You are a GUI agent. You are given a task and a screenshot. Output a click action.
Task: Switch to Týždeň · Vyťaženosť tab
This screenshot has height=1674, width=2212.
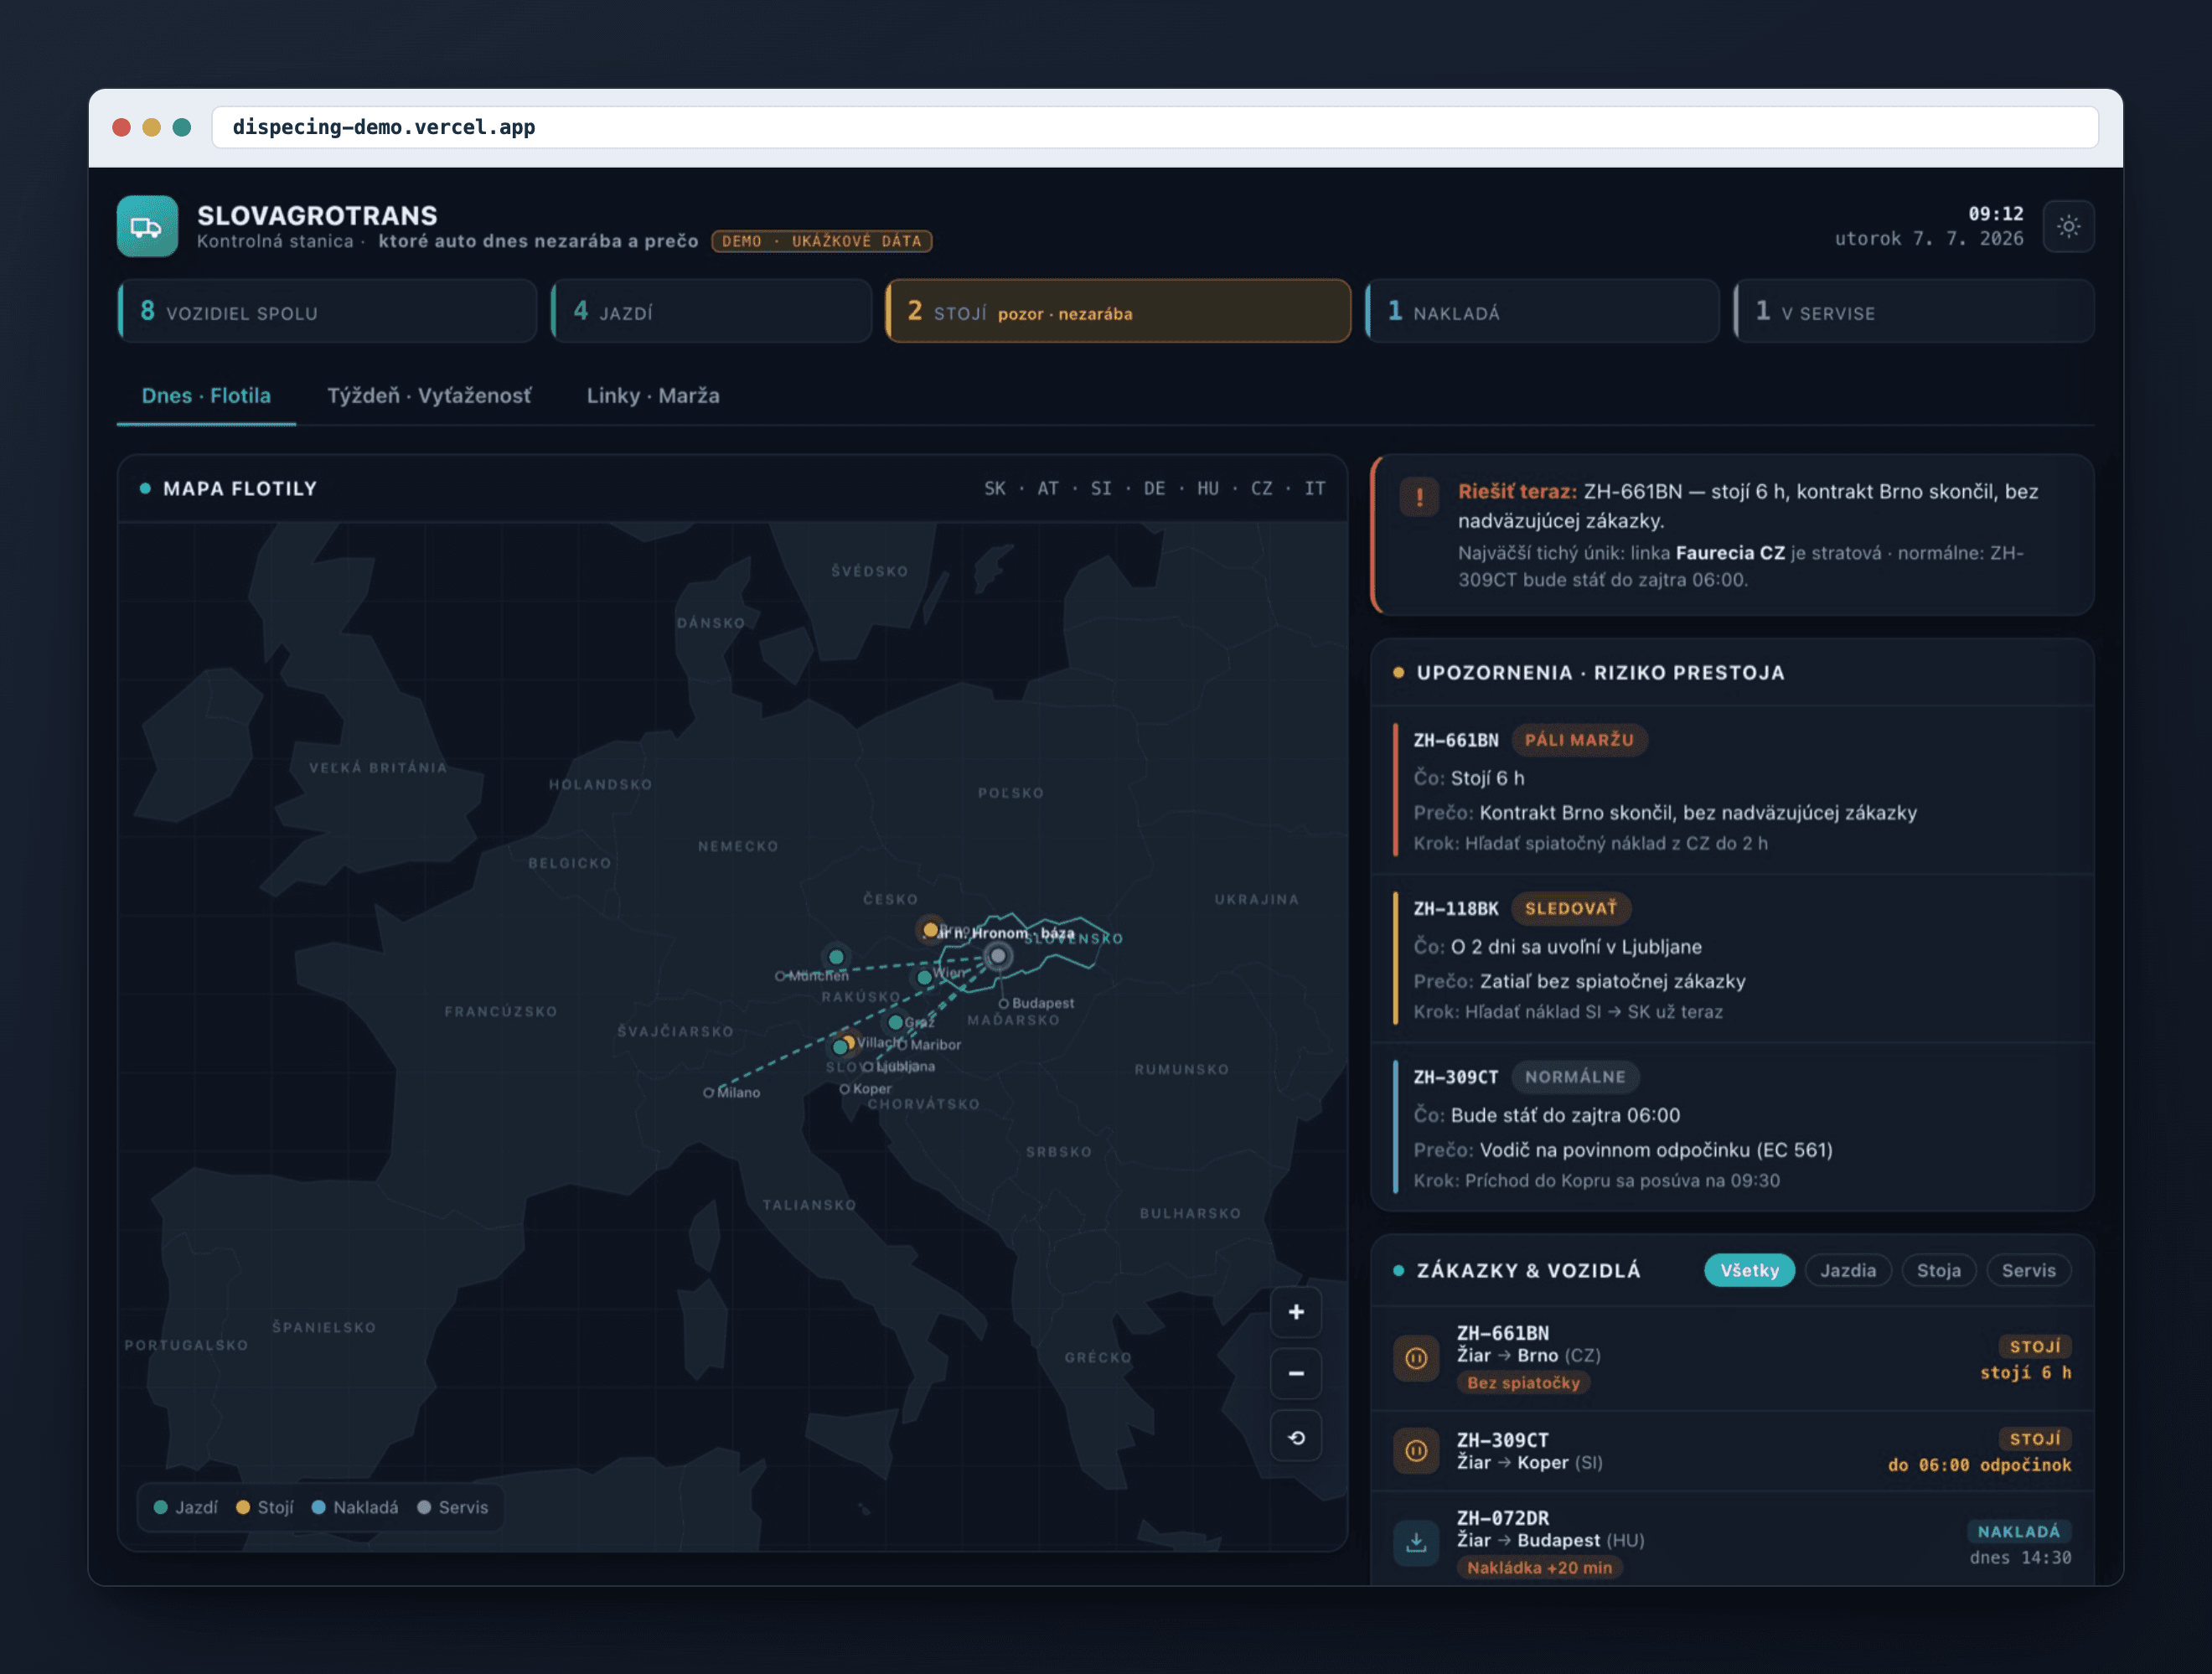[x=429, y=396]
